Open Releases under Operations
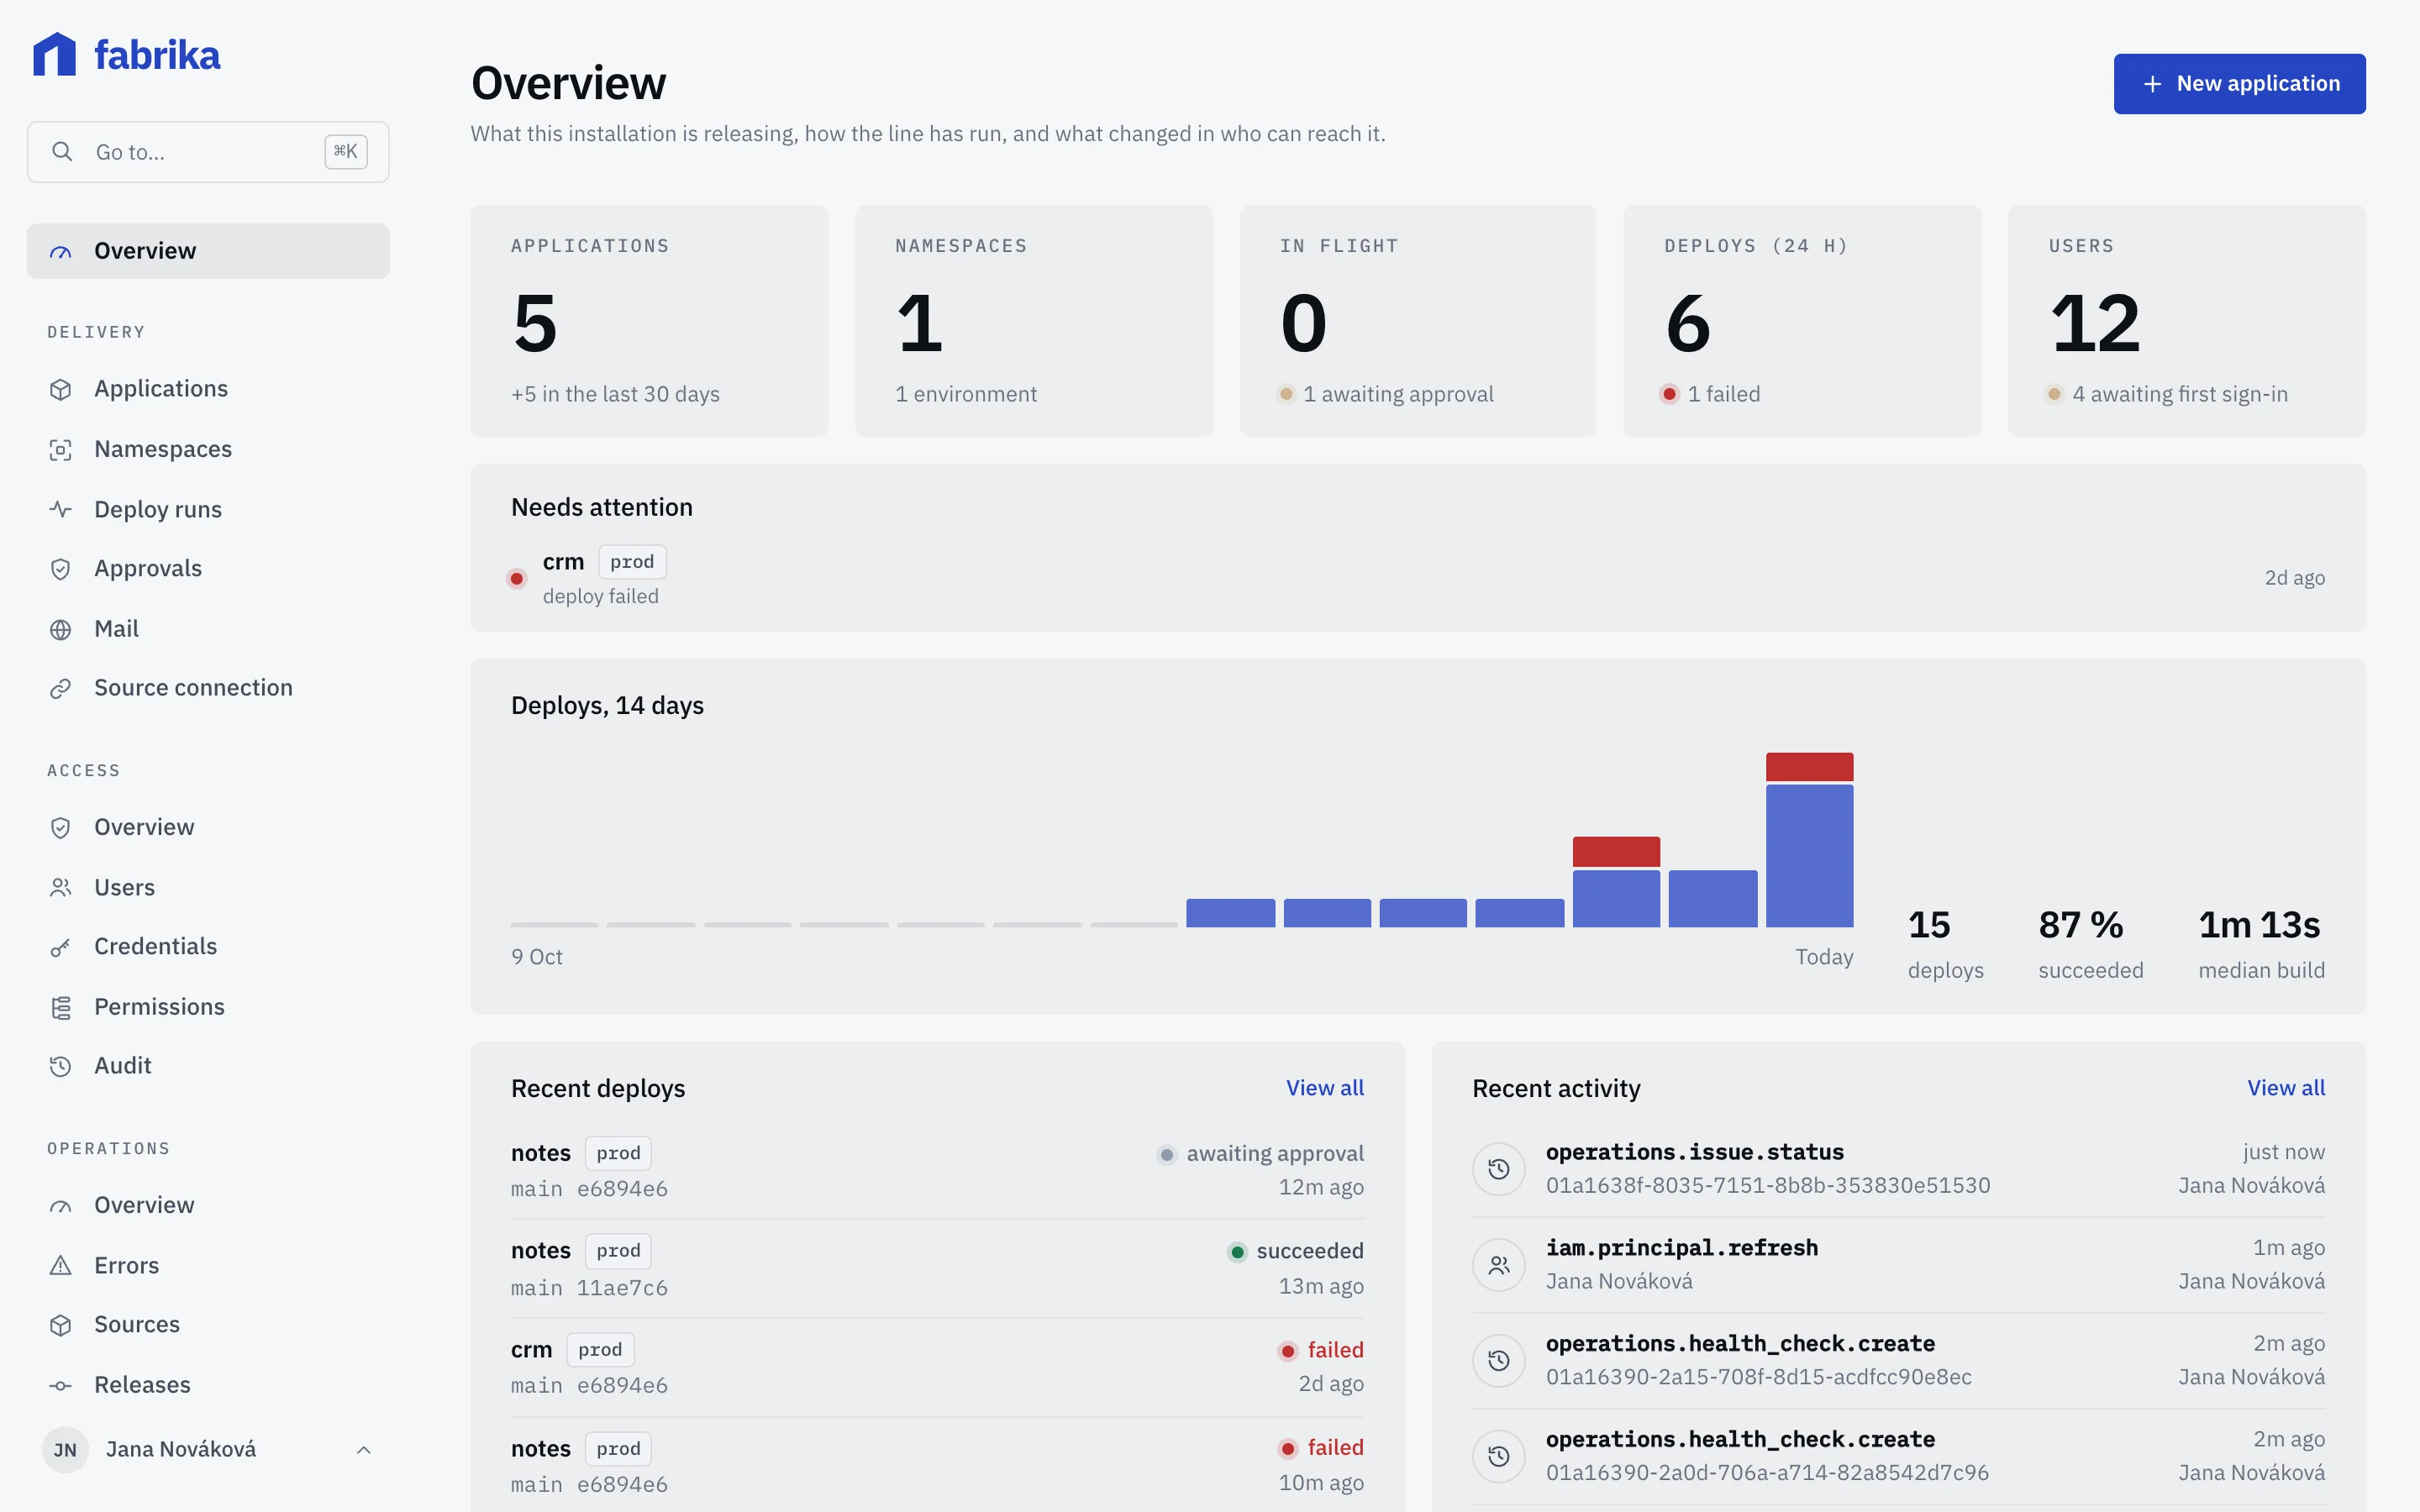This screenshot has height=1512, width=2420. (208, 1385)
